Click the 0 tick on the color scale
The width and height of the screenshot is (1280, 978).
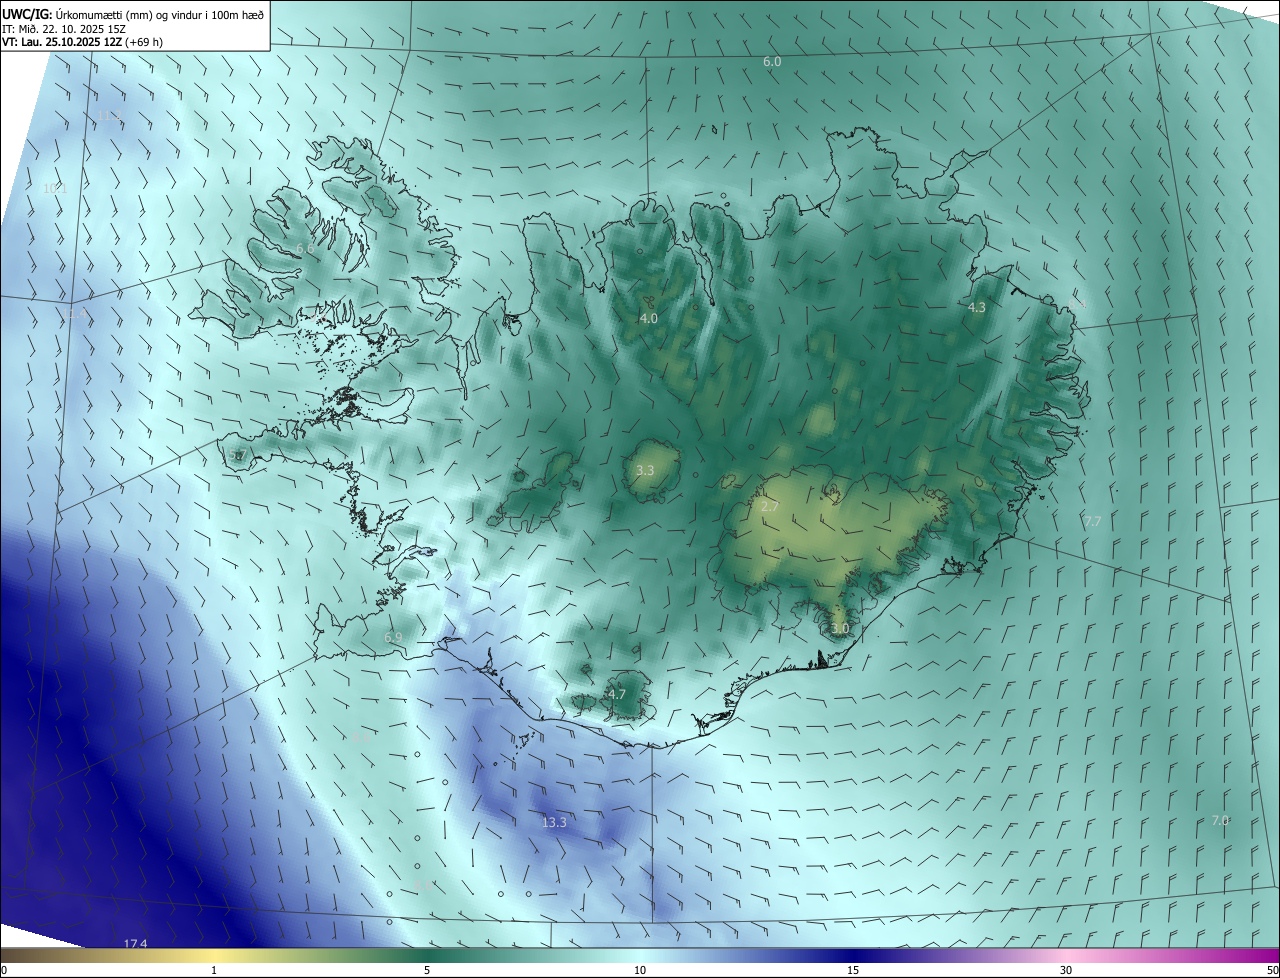point(4,970)
